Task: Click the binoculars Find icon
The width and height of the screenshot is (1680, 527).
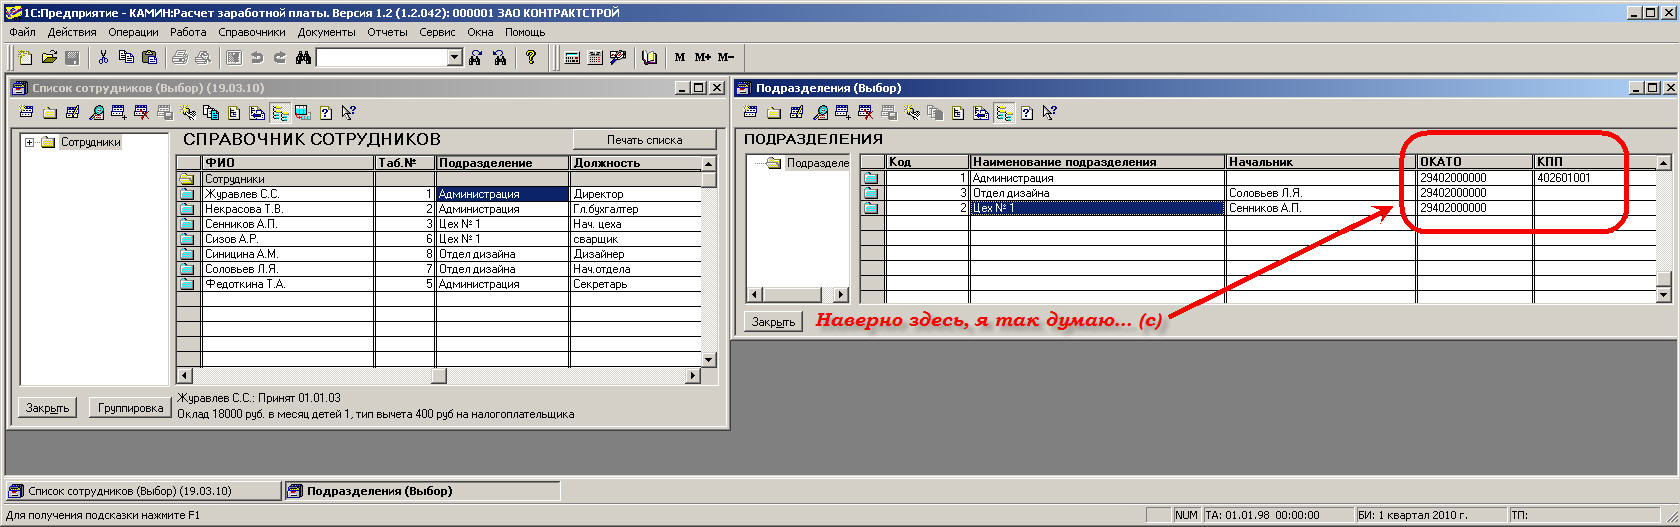Action: pyautogui.click(x=303, y=58)
